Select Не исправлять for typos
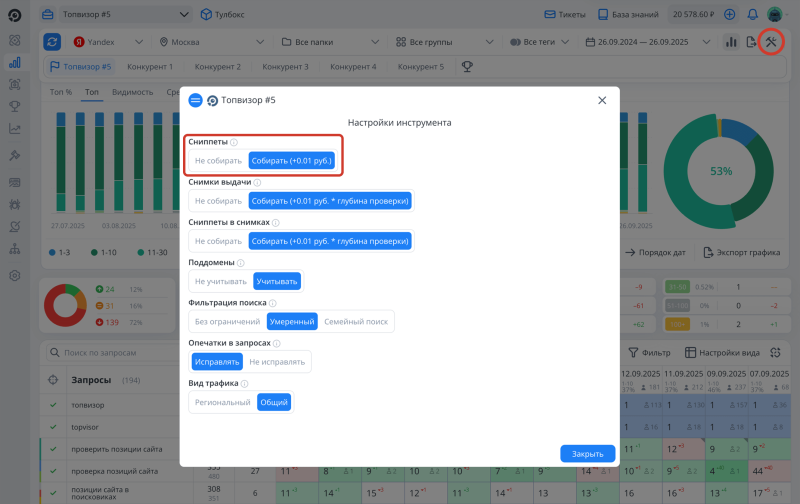The height and width of the screenshot is (504, 800). point(278,361)
